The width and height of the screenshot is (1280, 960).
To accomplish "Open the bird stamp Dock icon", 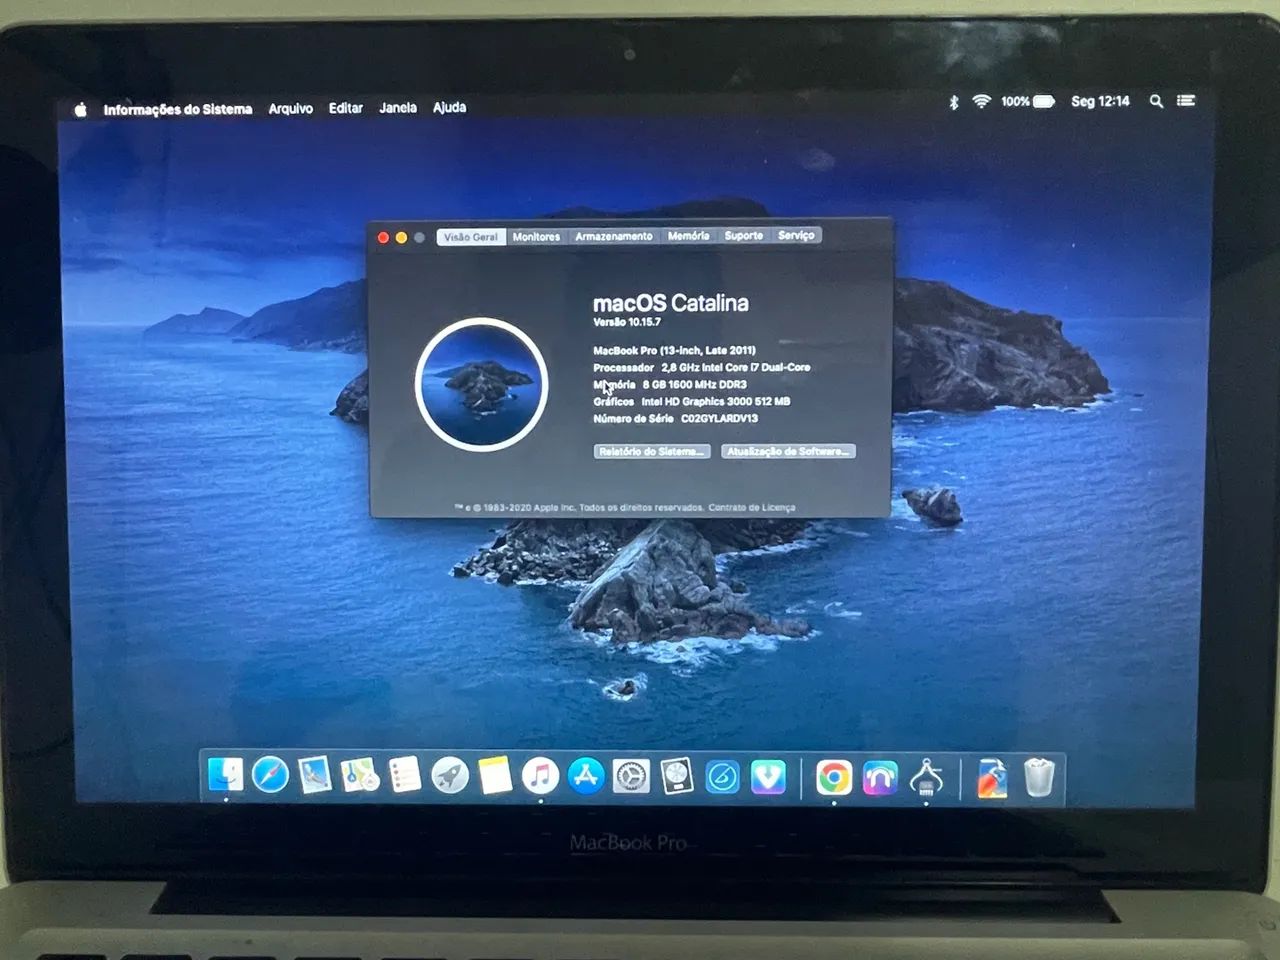I will (314, 775).
